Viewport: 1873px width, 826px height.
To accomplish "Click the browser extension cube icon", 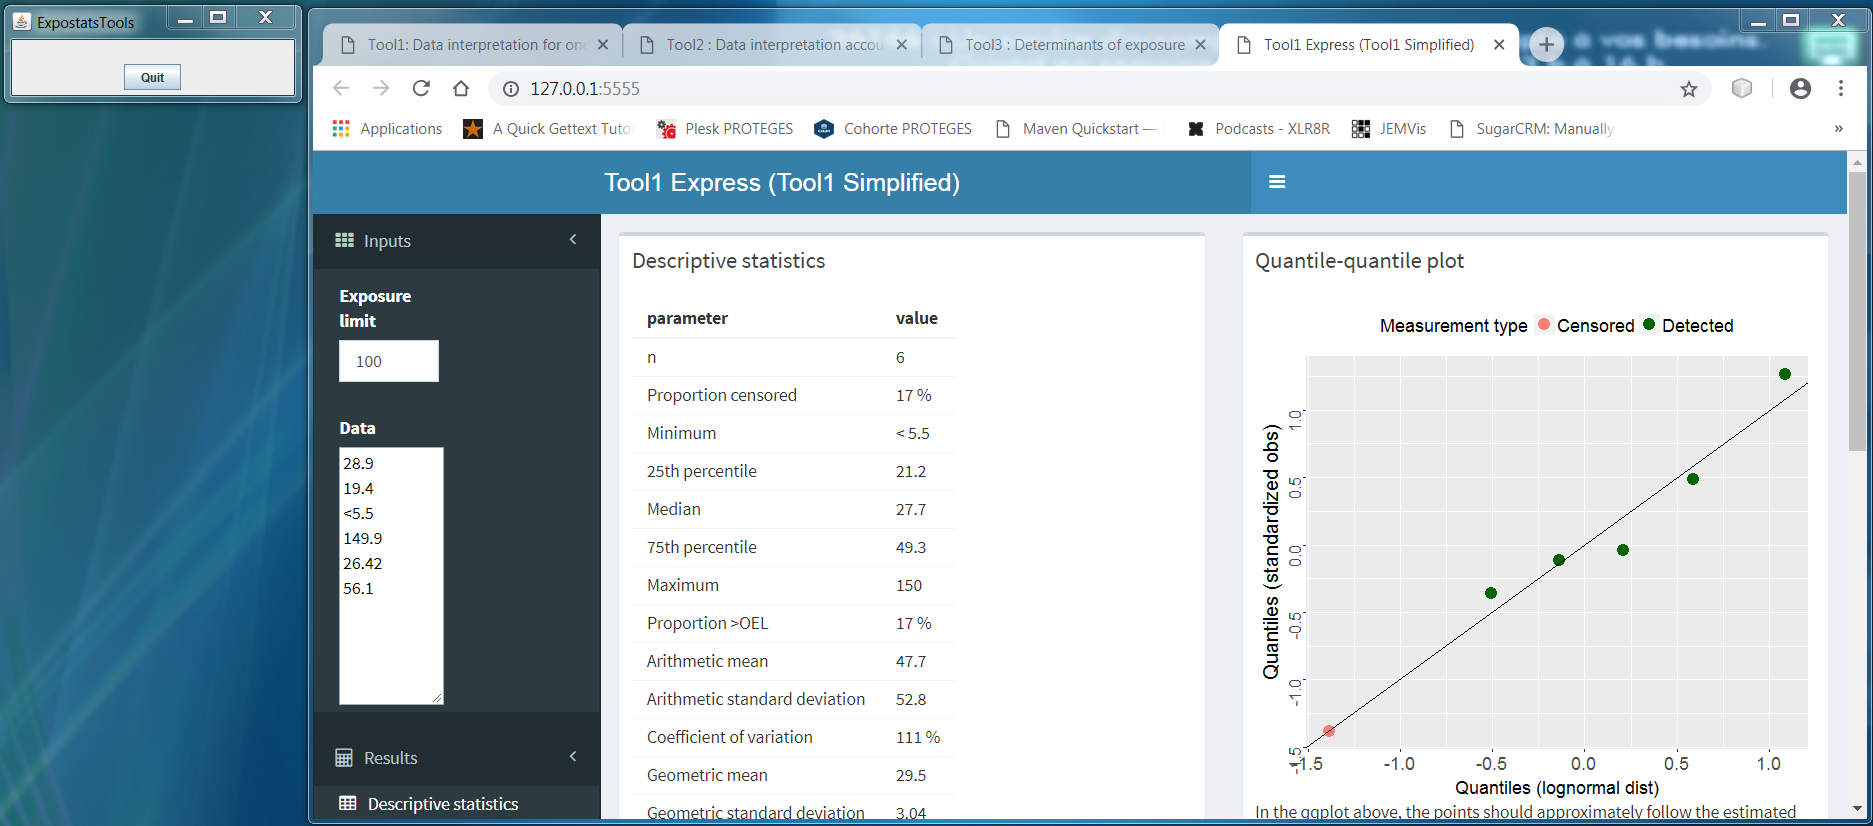I will pos(1742,89).
